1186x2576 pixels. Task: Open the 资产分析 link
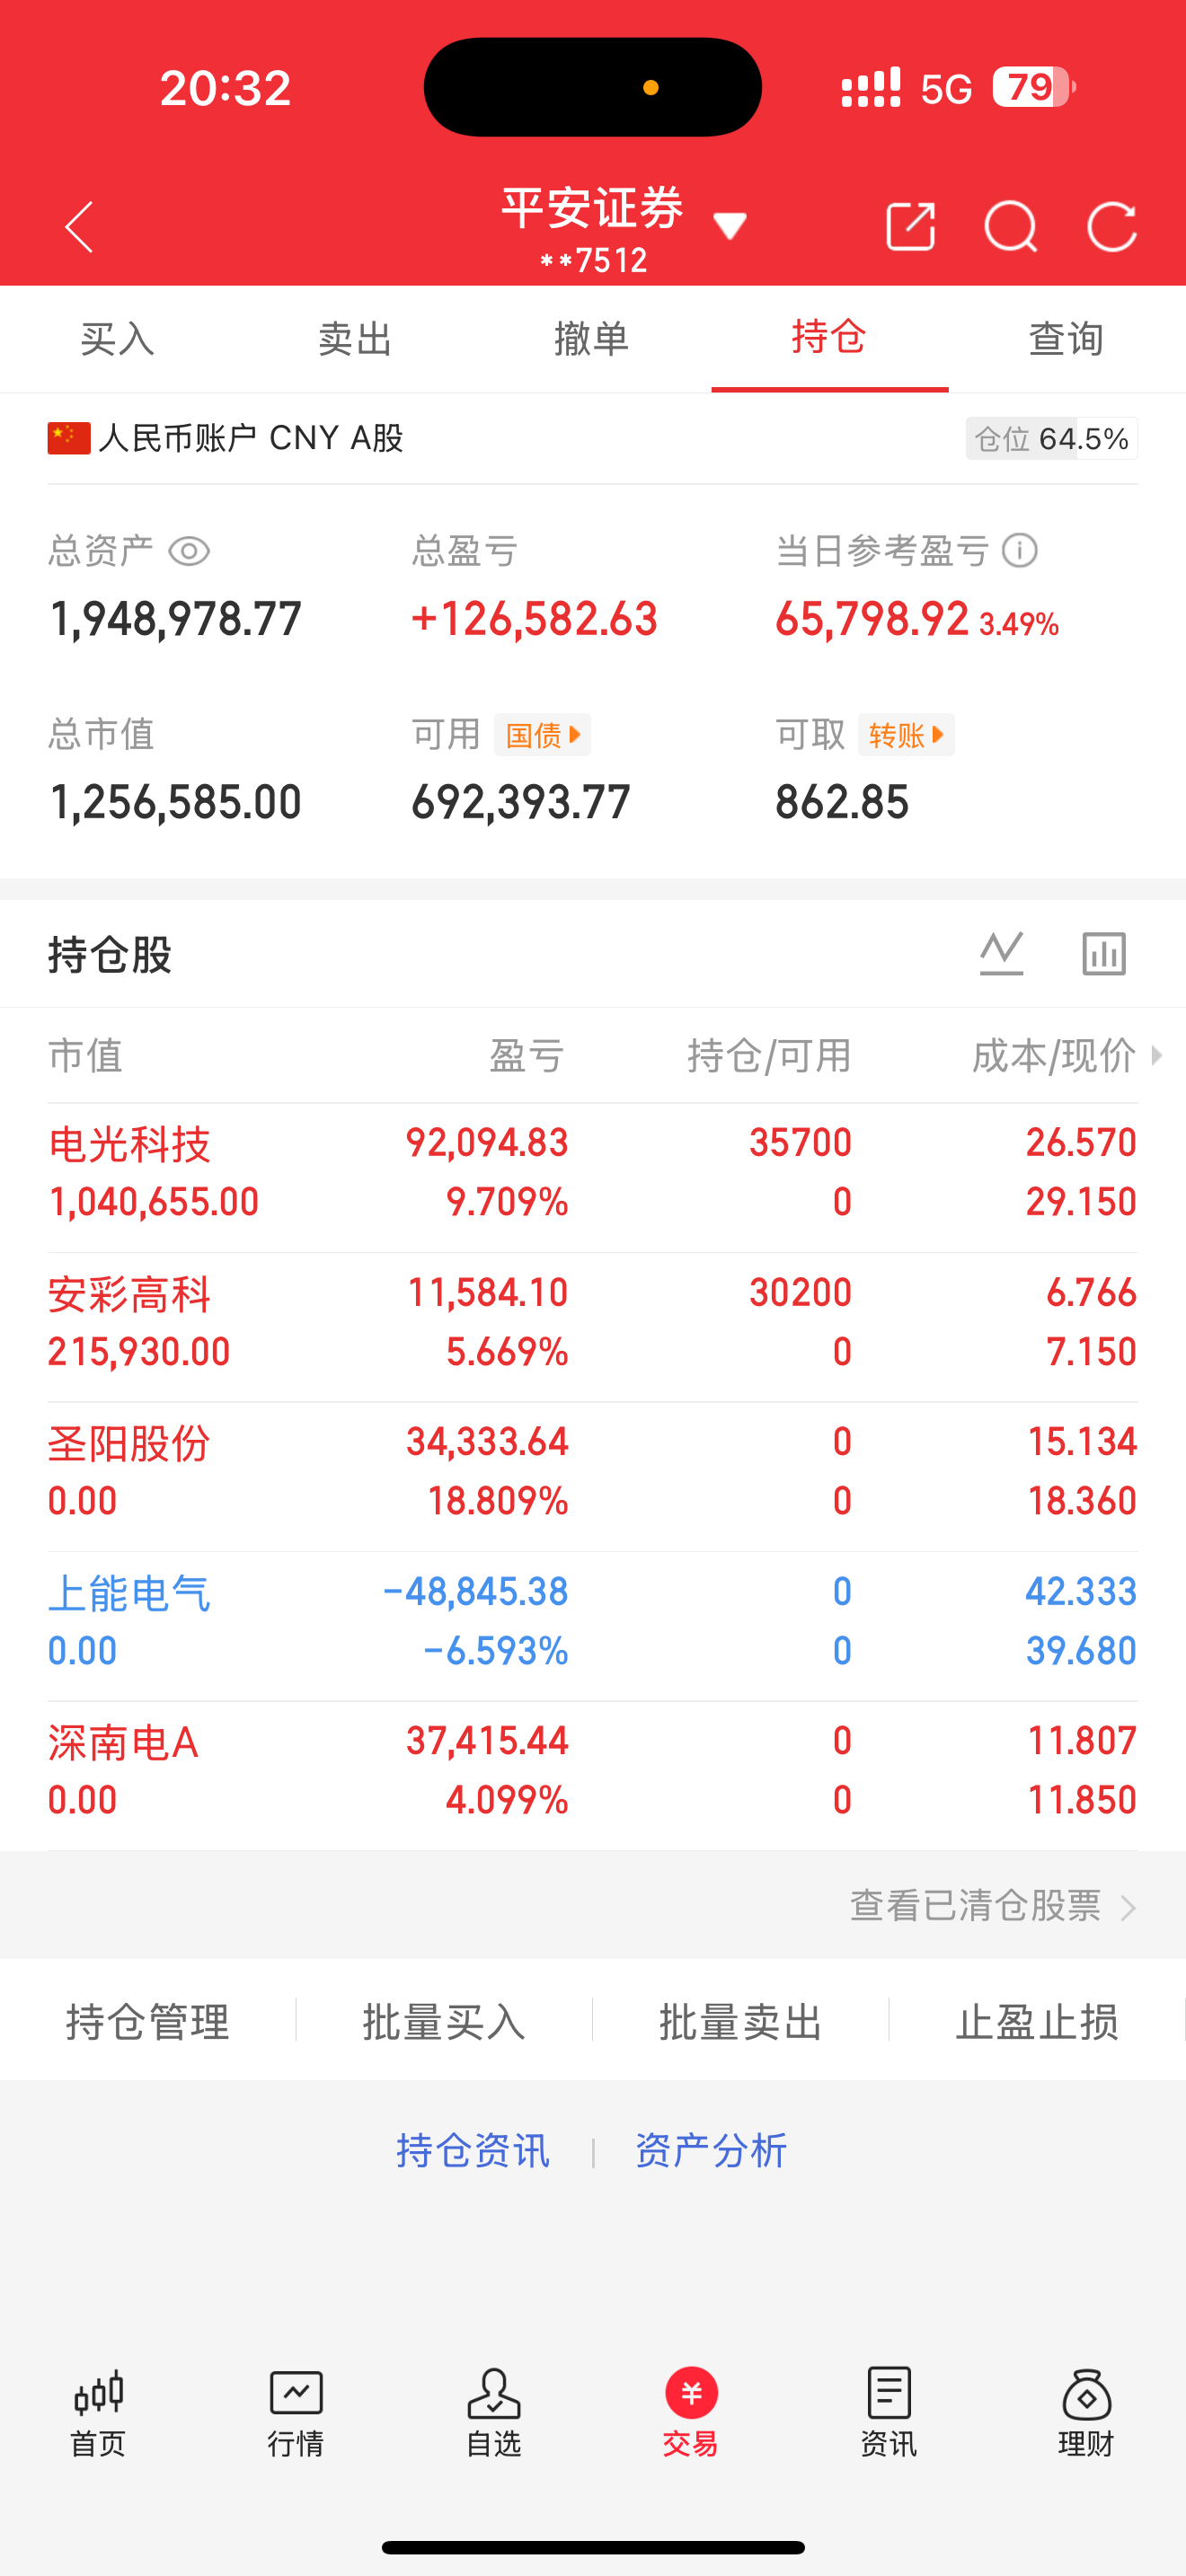pos(711,2150)
